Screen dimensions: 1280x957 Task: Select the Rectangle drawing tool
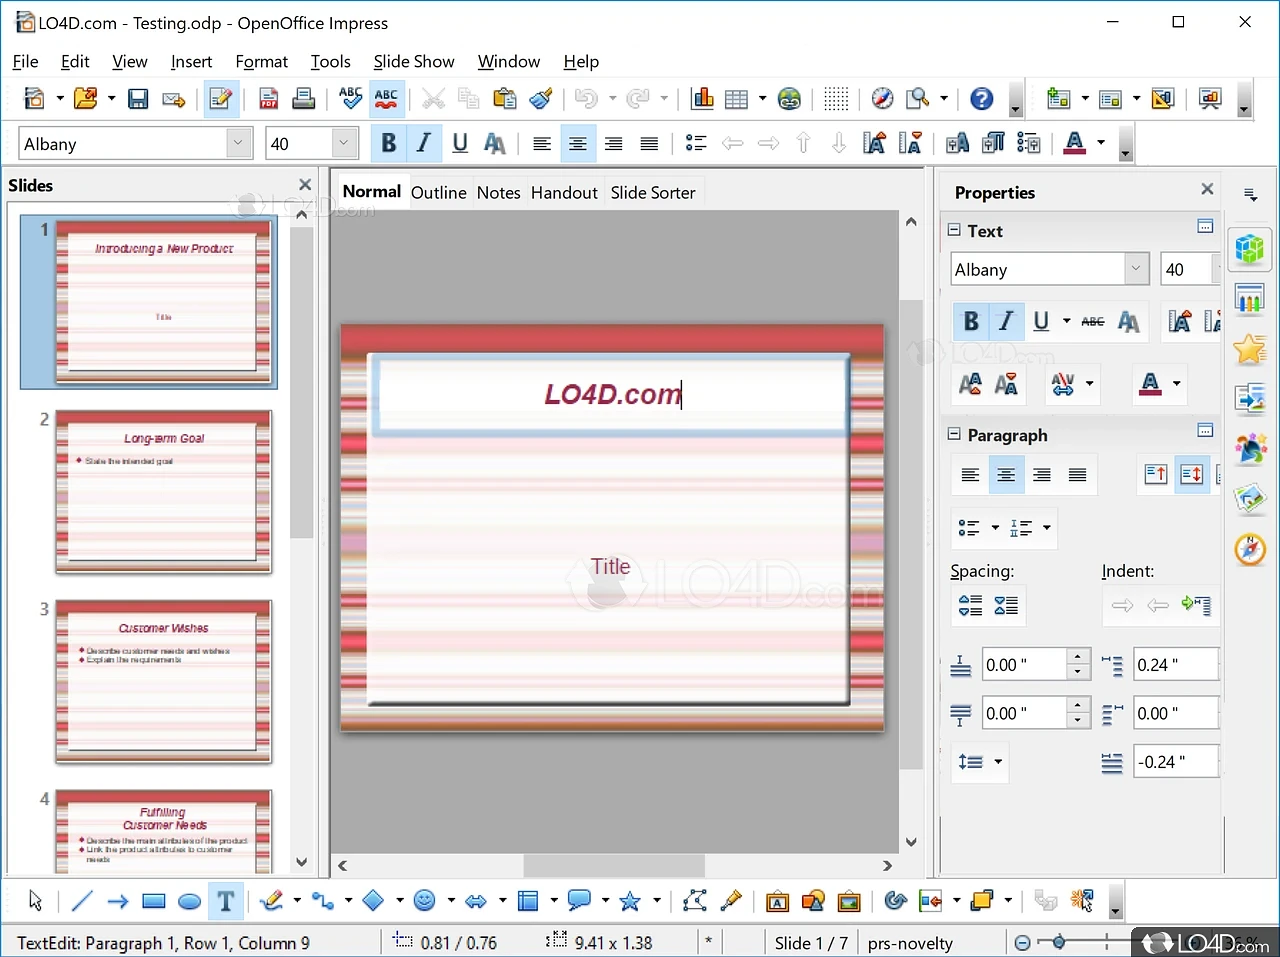[154, 901]
